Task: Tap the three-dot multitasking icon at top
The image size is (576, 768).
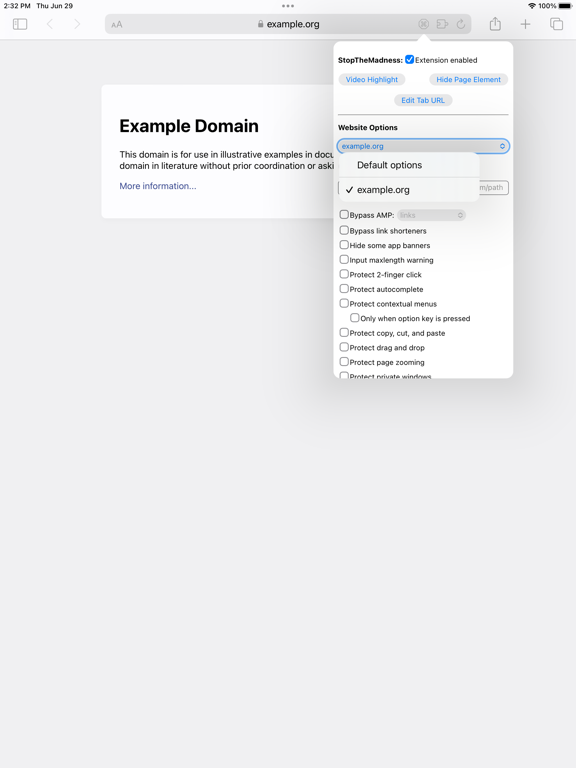Action: pyautogui.click(x=288, y=6)
